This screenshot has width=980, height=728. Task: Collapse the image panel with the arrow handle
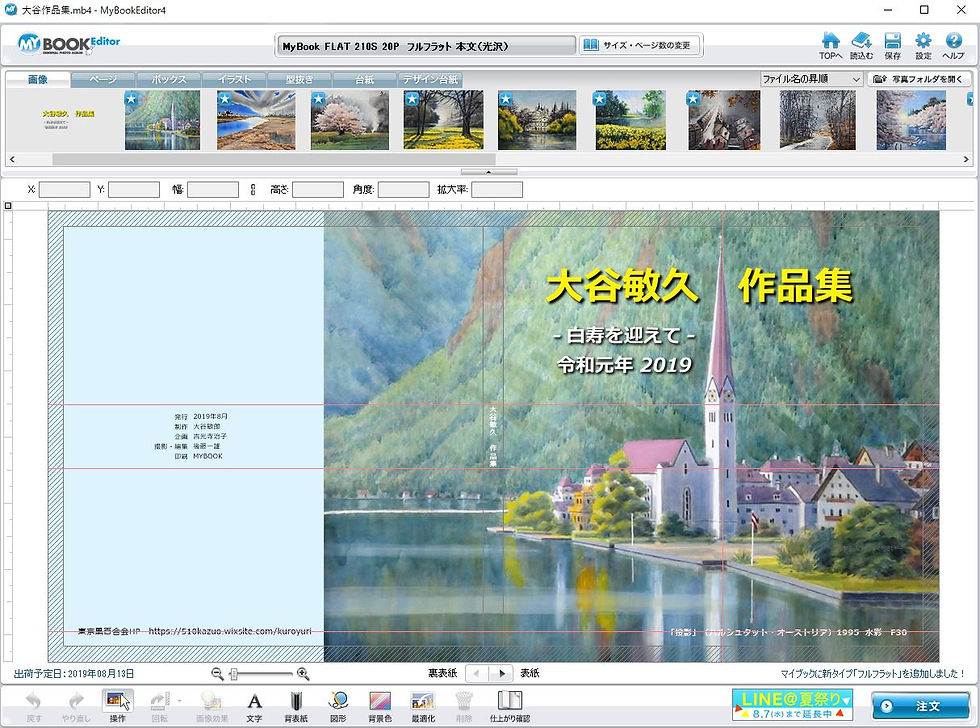(489, 172)
